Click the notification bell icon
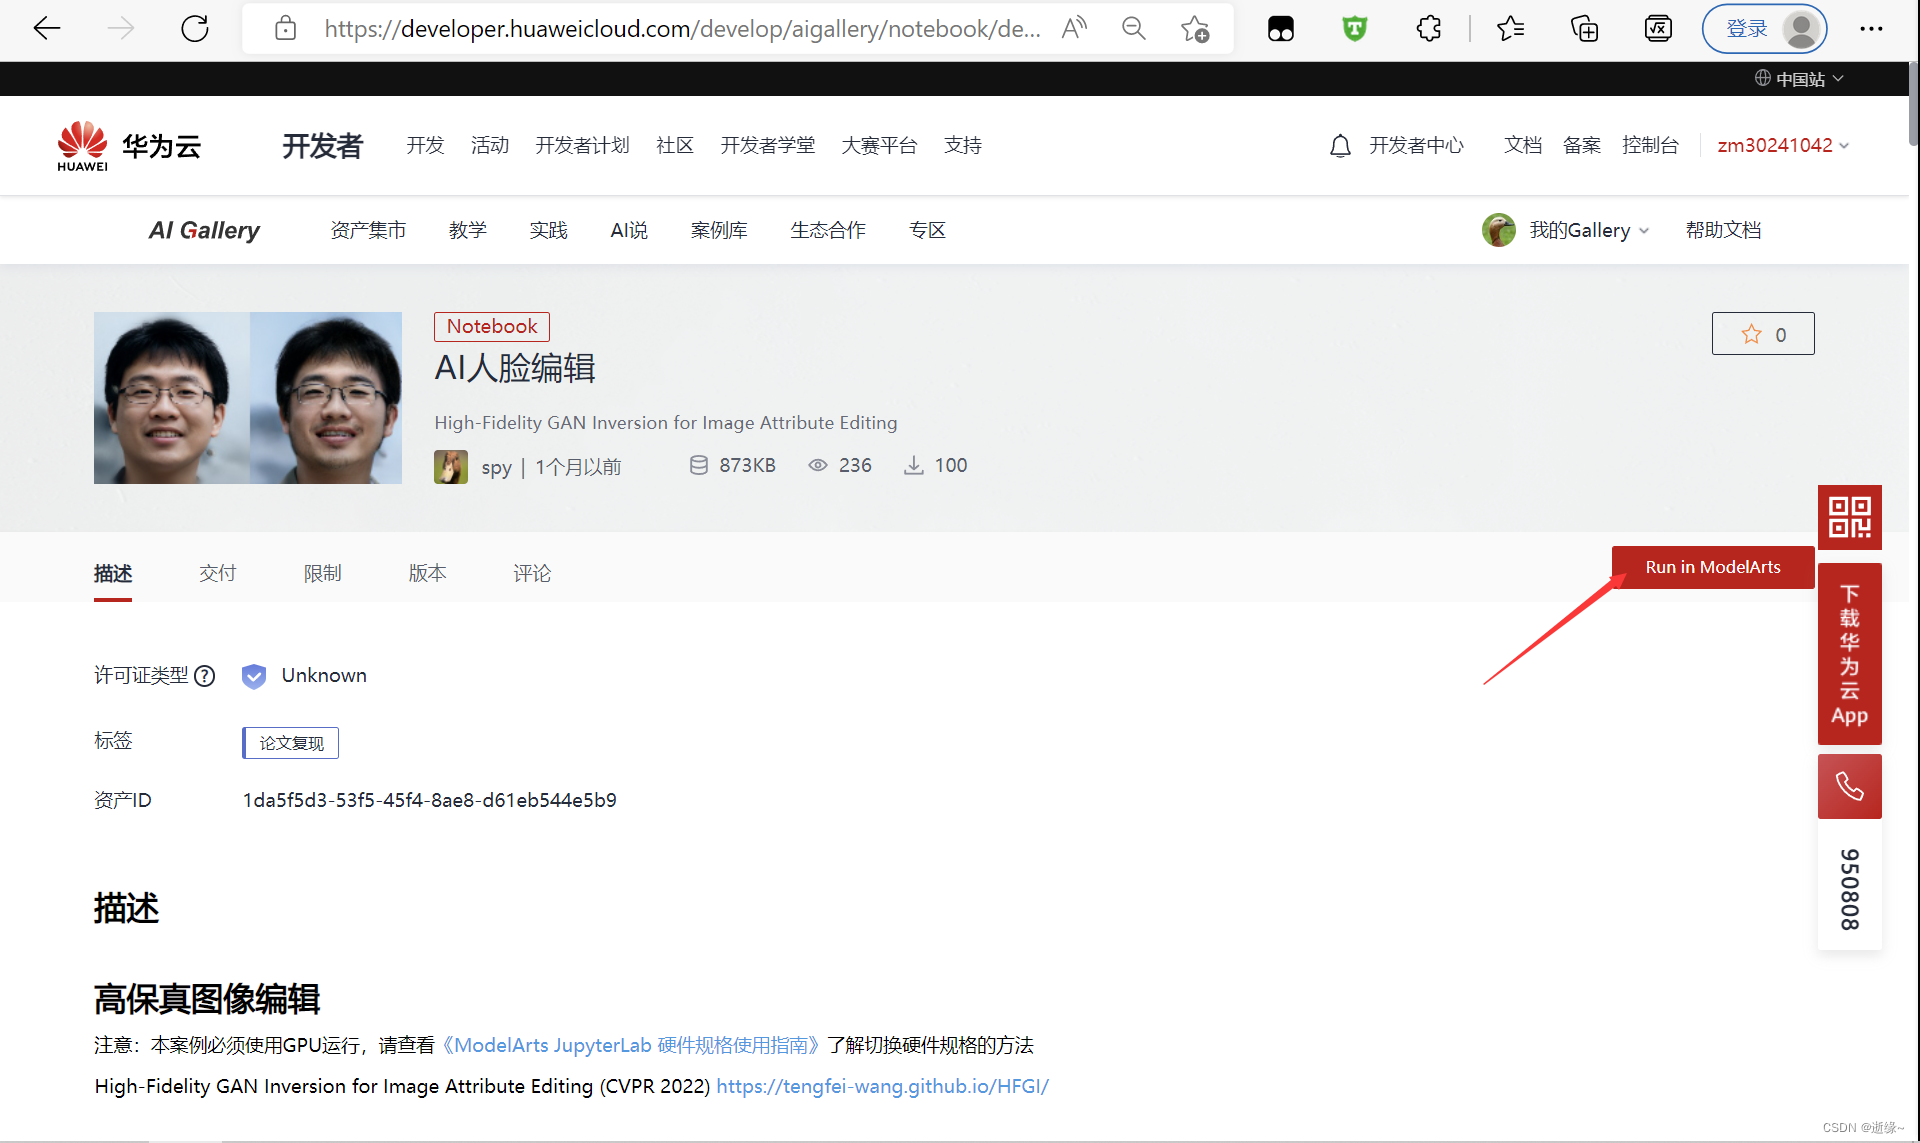 [1340, 146]
